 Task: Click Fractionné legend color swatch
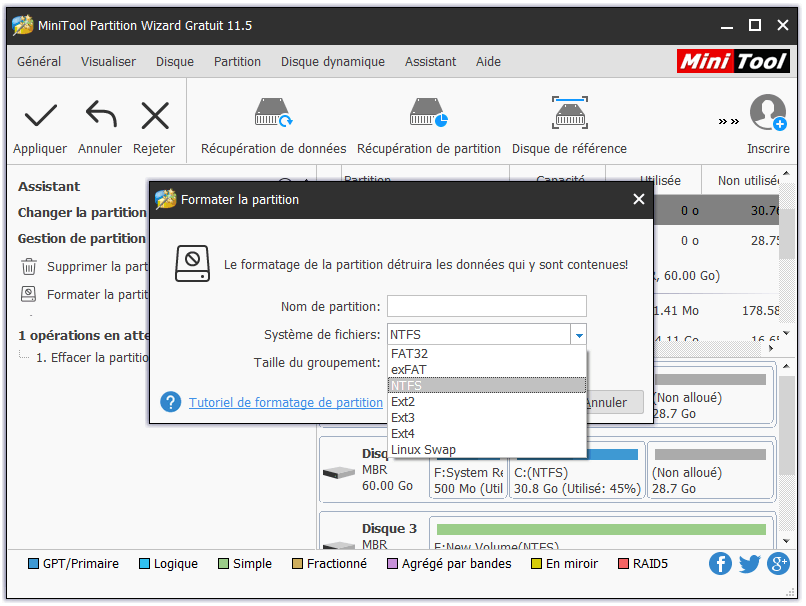tap(297, 564)
